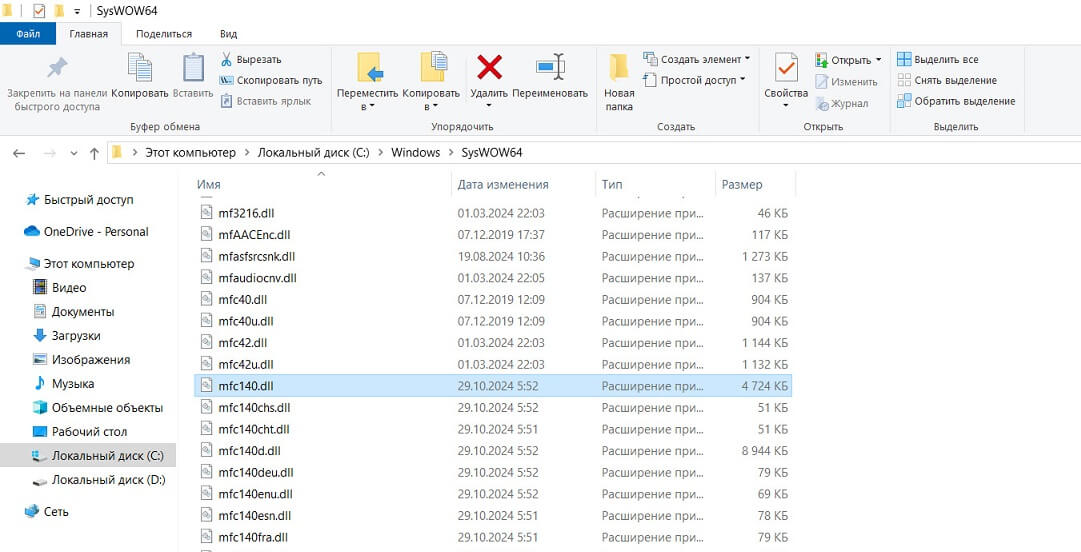Open Создать элемент dropdown
This screenshot has width=1081, height=552.
(697, 59)
